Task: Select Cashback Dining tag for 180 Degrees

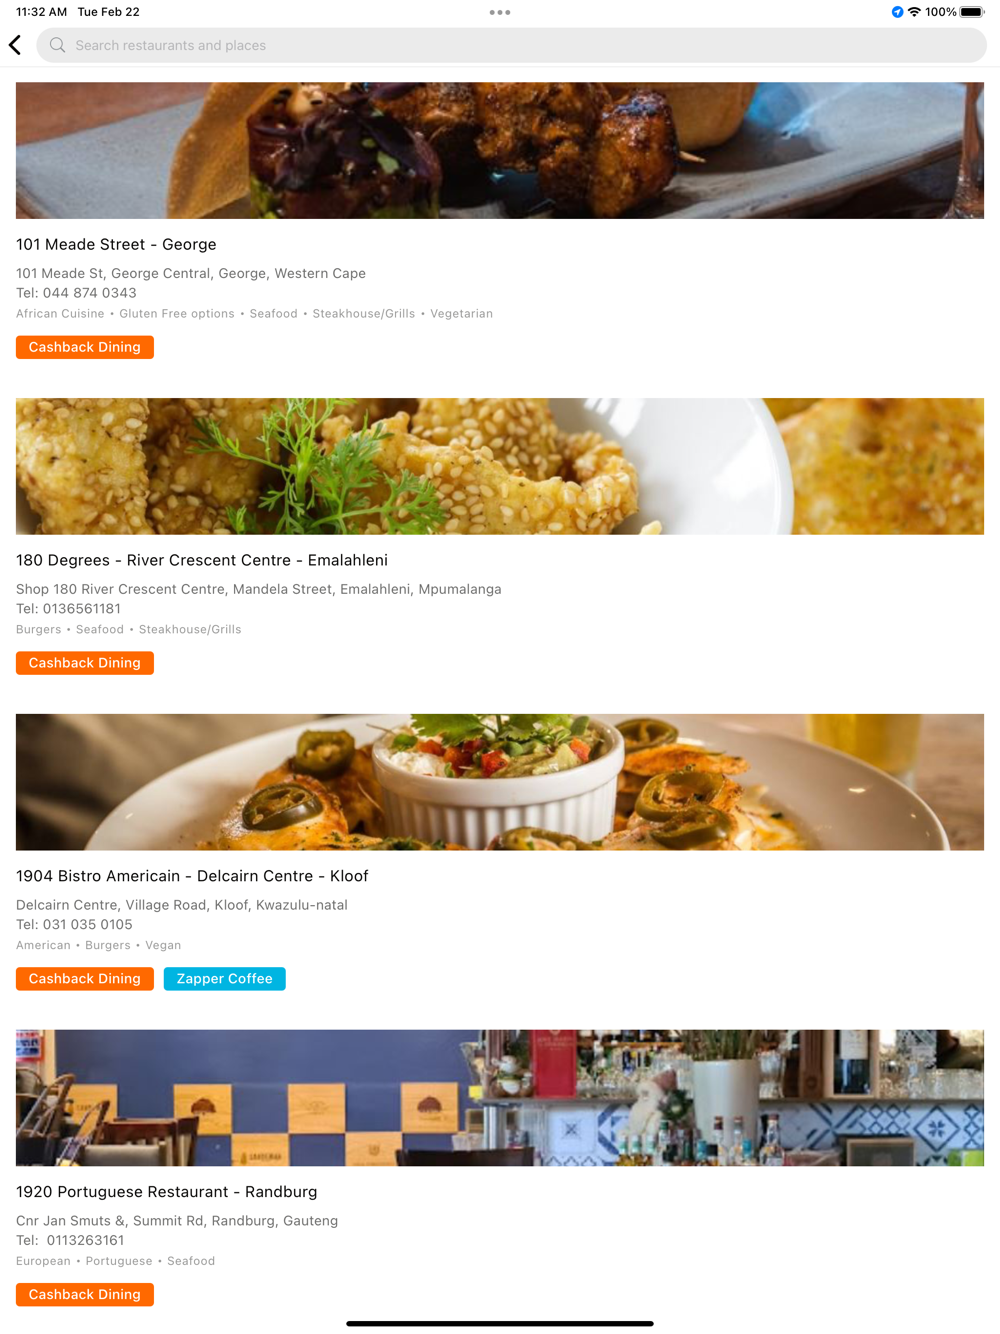Action: pyautogui.click(x=85, y=663)
